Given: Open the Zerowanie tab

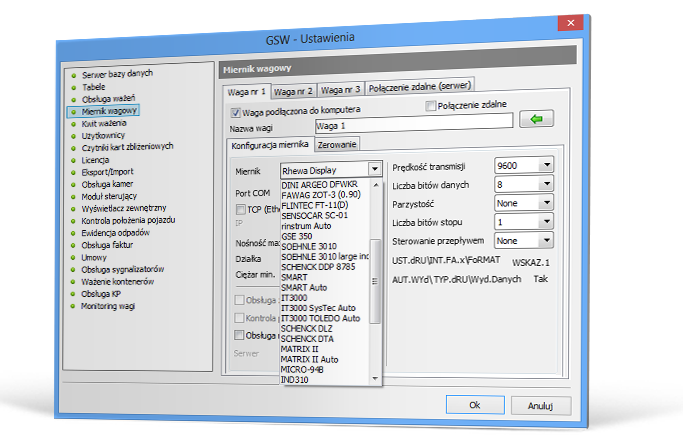Looking at the screenshot, I should [x=336, y=145].
